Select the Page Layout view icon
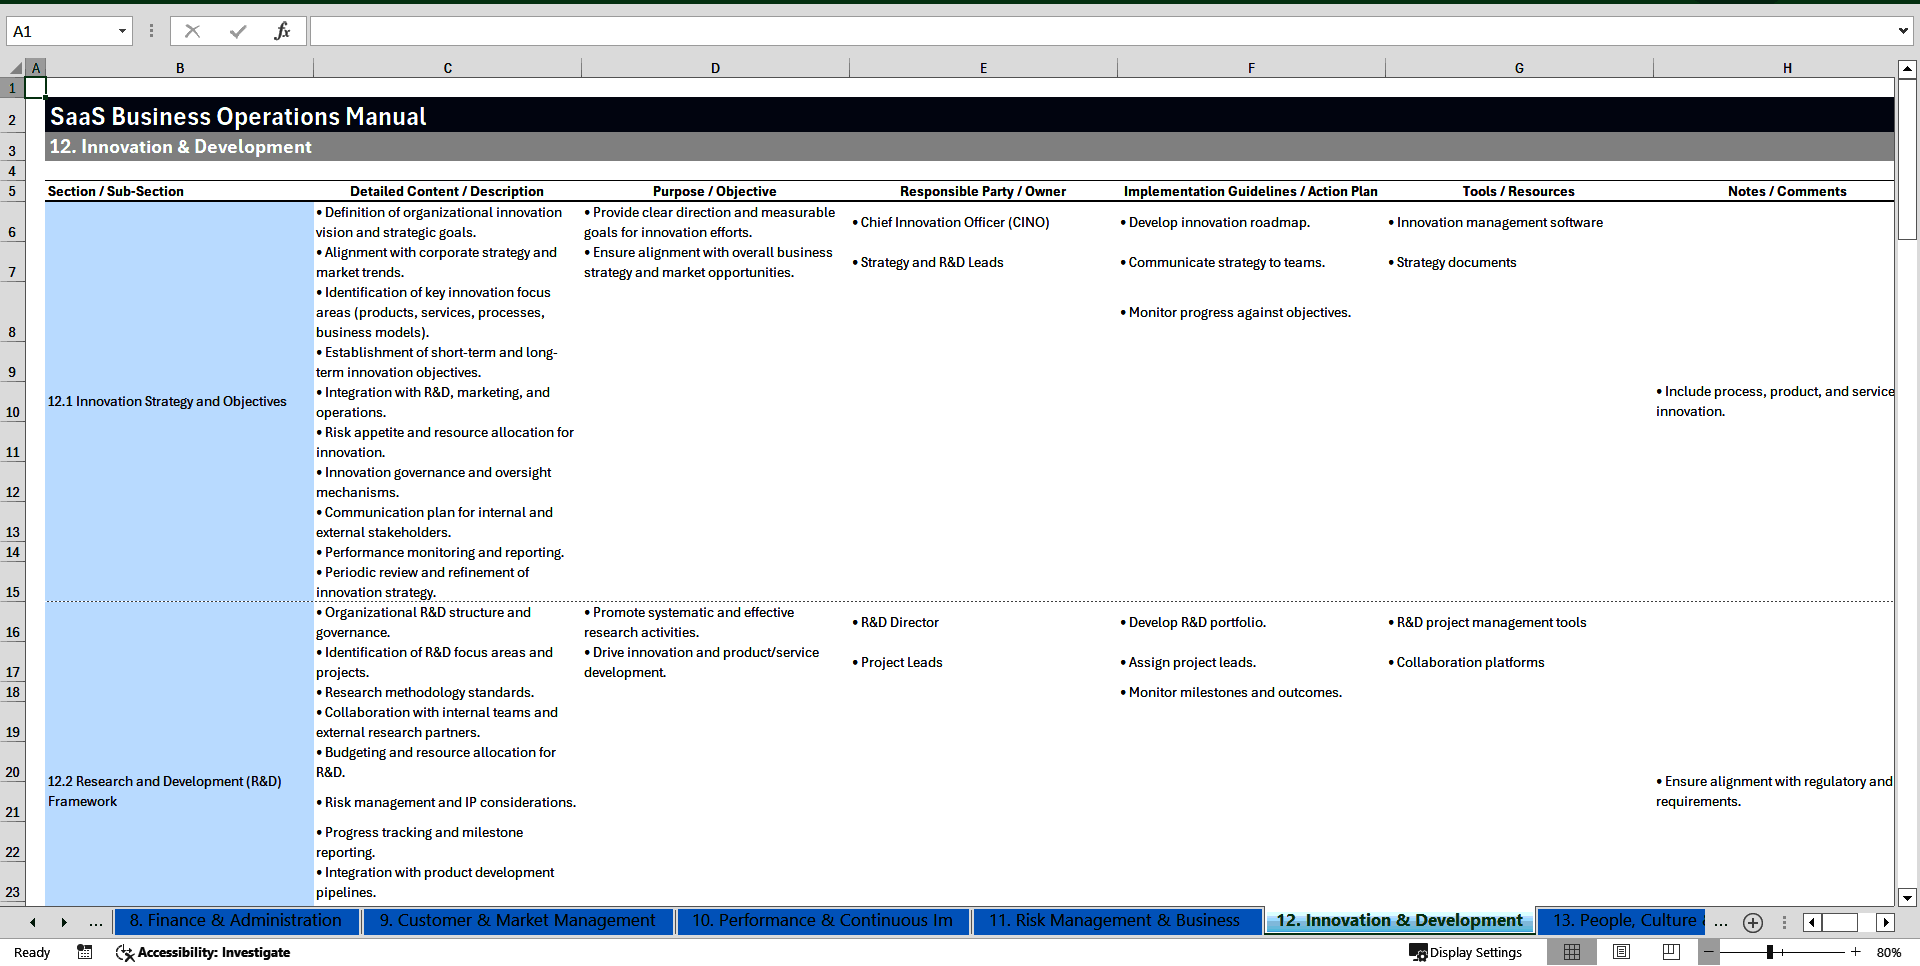The width and height of the screenshot is (1920, 966). (1620, 952)
